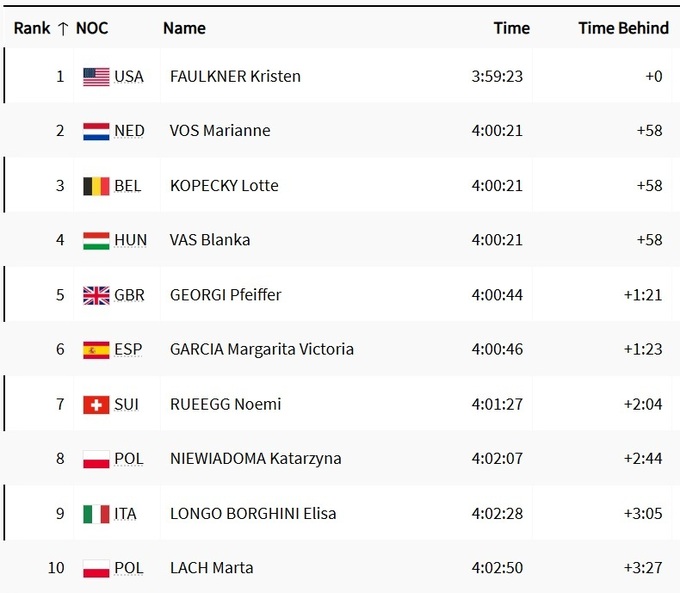Viewport: 680px width, 593px height.
Task: Click the Switzerland flag icon
Action: 96,404
